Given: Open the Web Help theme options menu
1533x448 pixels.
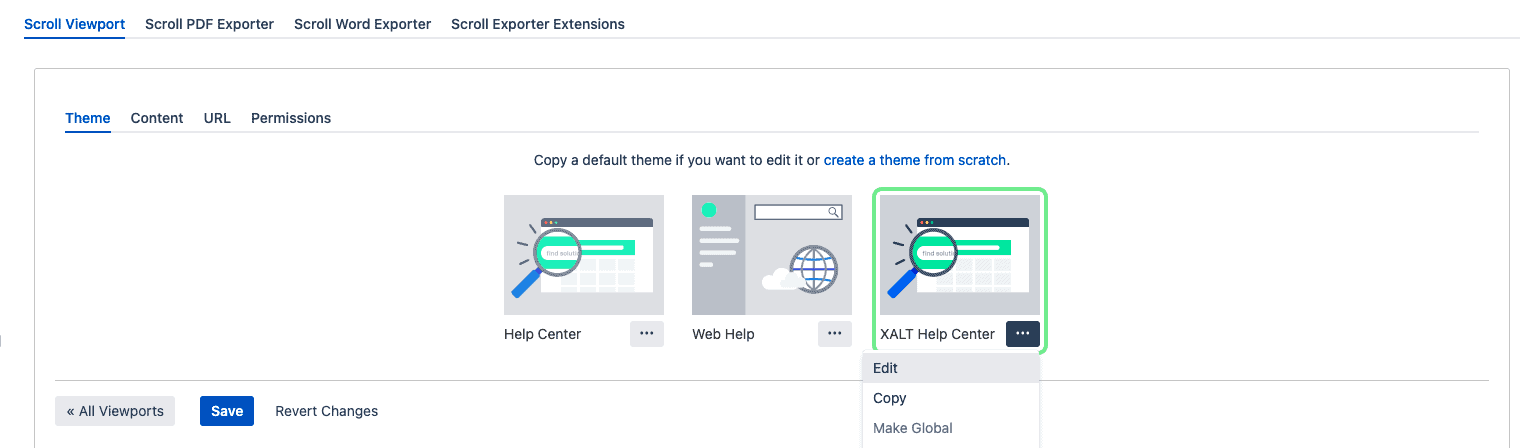Looking at the screenshot, I should tap(835, 334).
